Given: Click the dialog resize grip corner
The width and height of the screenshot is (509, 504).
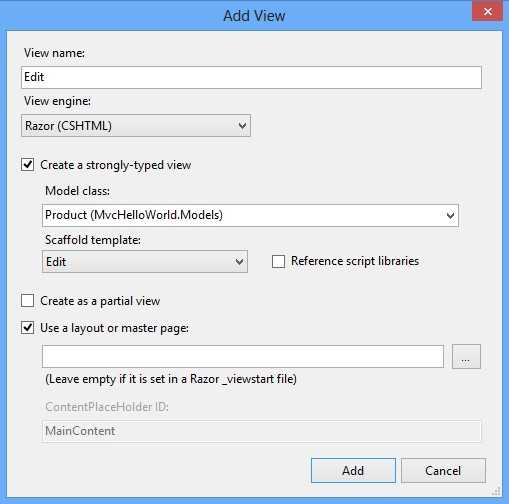Looking at the screenshot, I should 496,491.
